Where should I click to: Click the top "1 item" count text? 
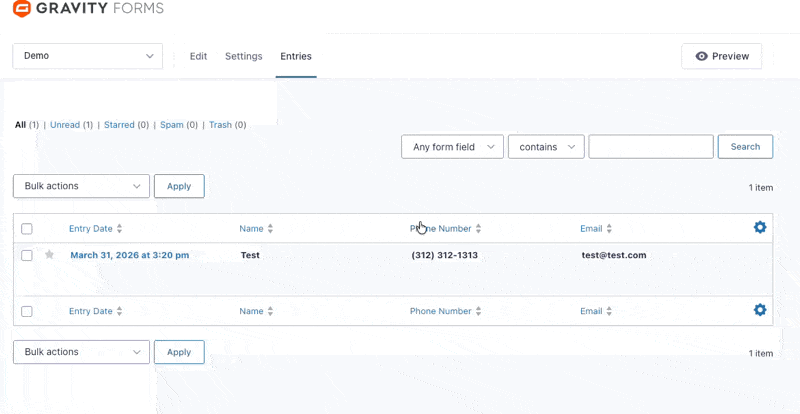[761, 188]
